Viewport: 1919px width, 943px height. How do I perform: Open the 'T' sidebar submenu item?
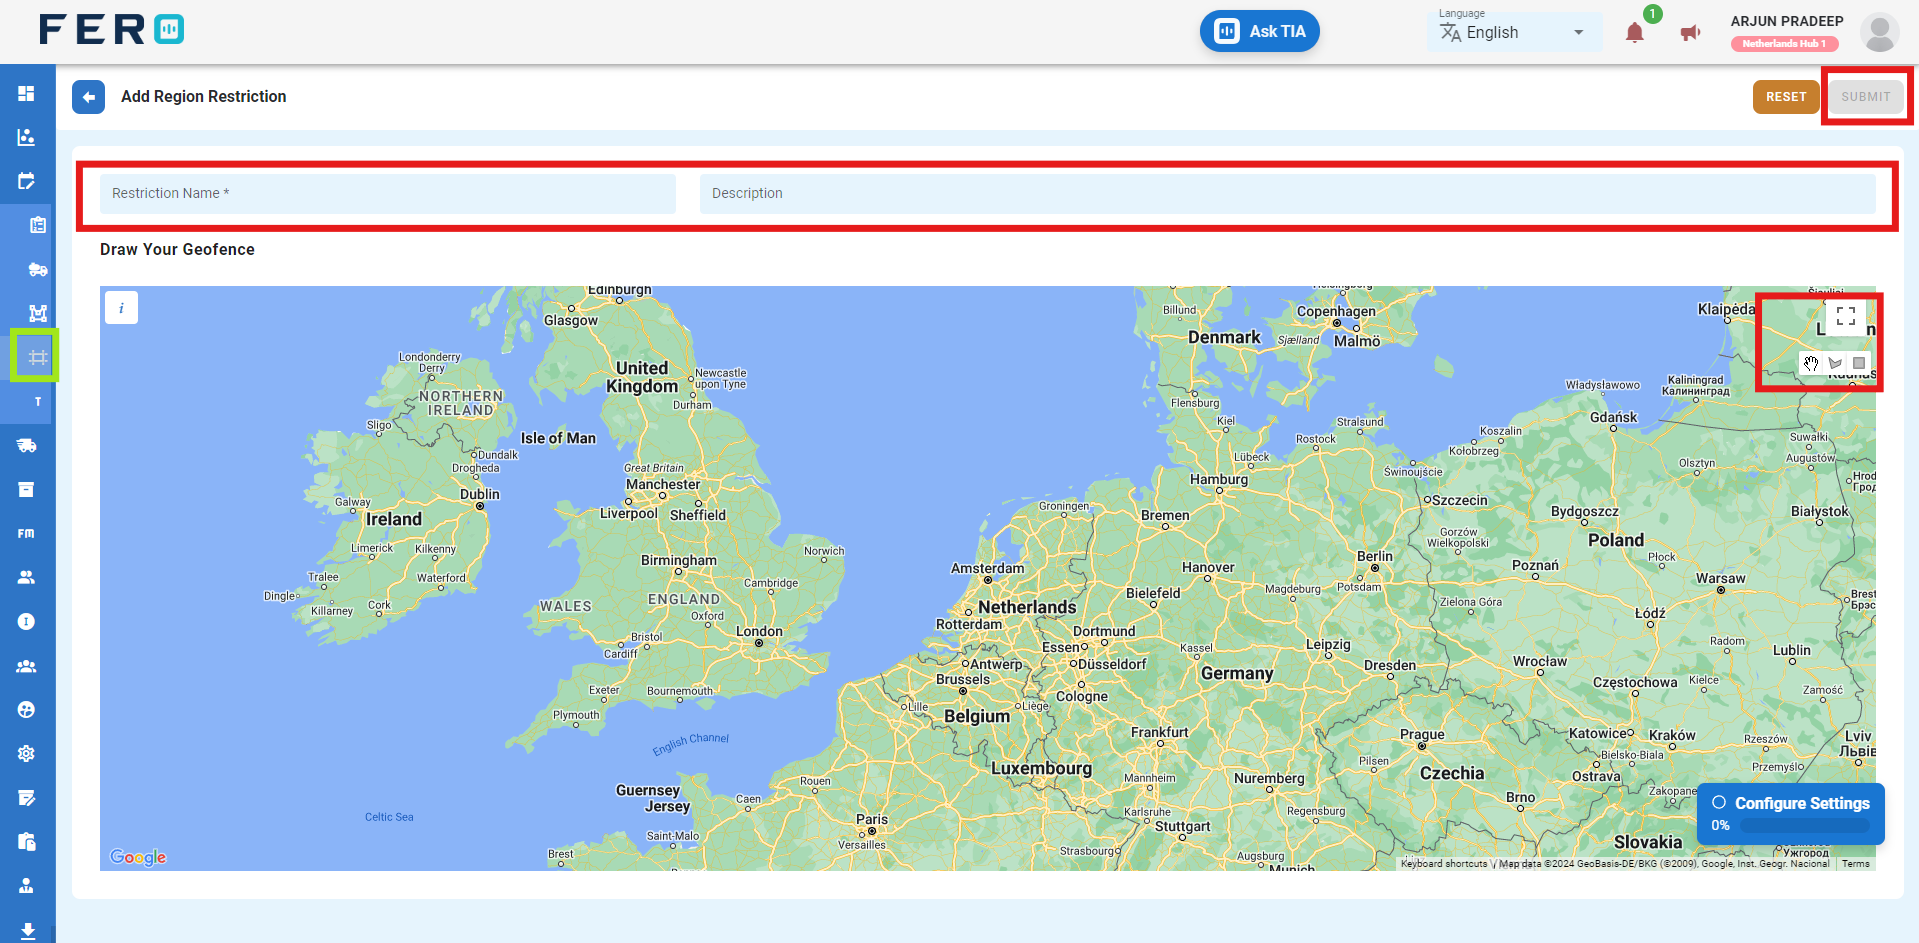pos(38,401)
